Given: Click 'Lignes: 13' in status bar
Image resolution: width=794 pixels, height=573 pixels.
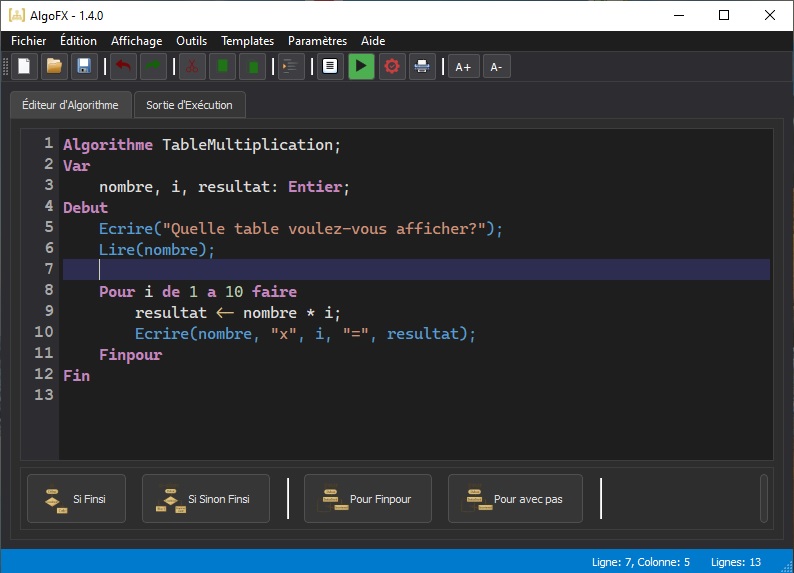Looking at the screenshot, I should 736,562.
